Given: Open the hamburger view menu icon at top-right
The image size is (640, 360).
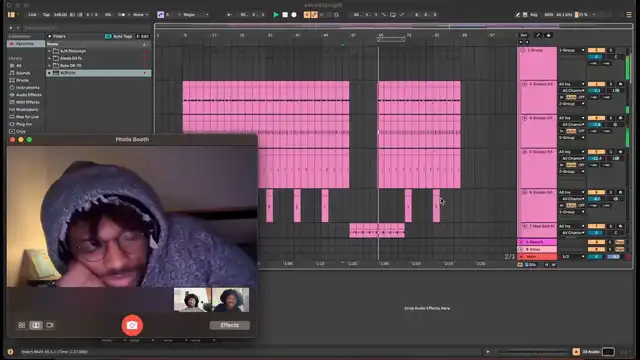Looking at the screenshot, I should 629,15.
